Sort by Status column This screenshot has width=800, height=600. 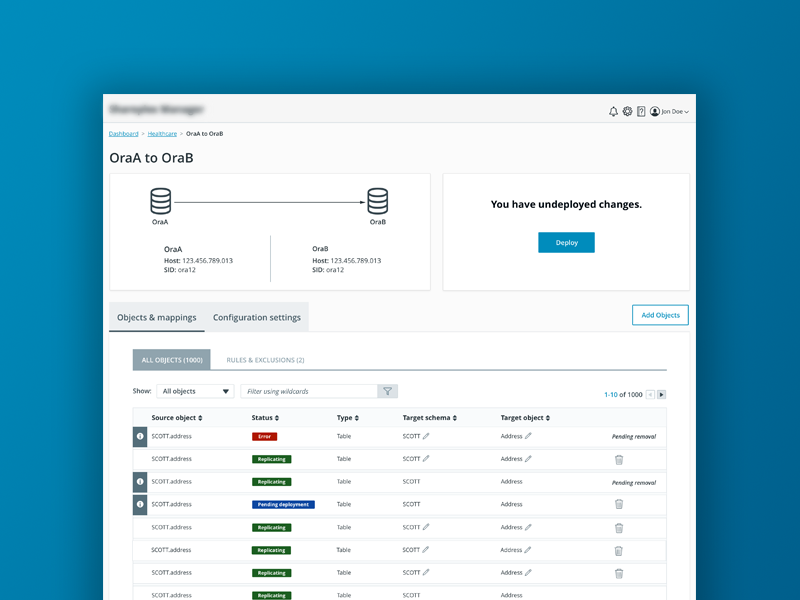pyautogui.click(x=265, y=417)
